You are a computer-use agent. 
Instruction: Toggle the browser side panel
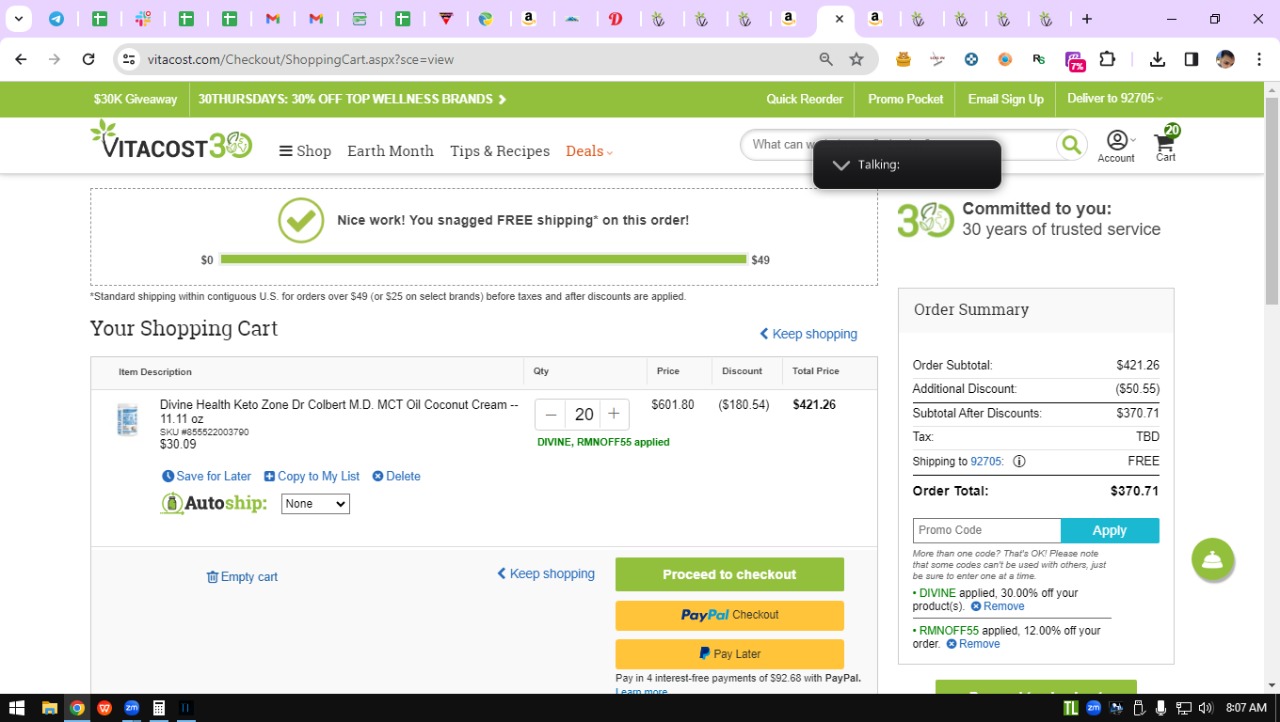pyautogui.click(x=1191, y=59)
